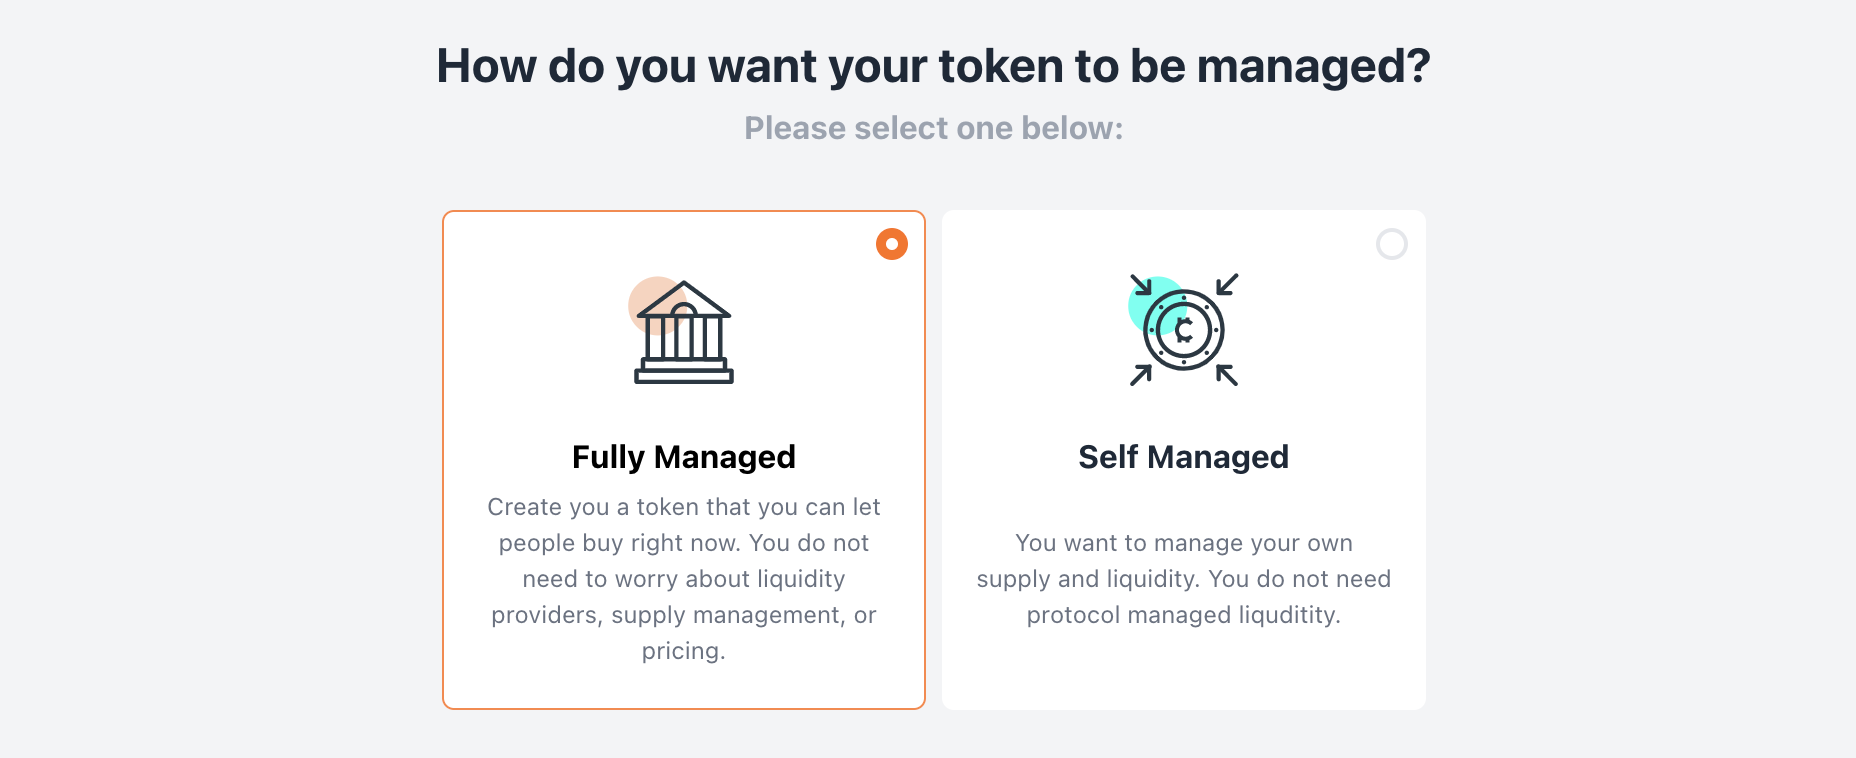Viewport: 1856px width, 758px height.
Task: Expand the Fully Managed option card
Action: click(683, 460)
